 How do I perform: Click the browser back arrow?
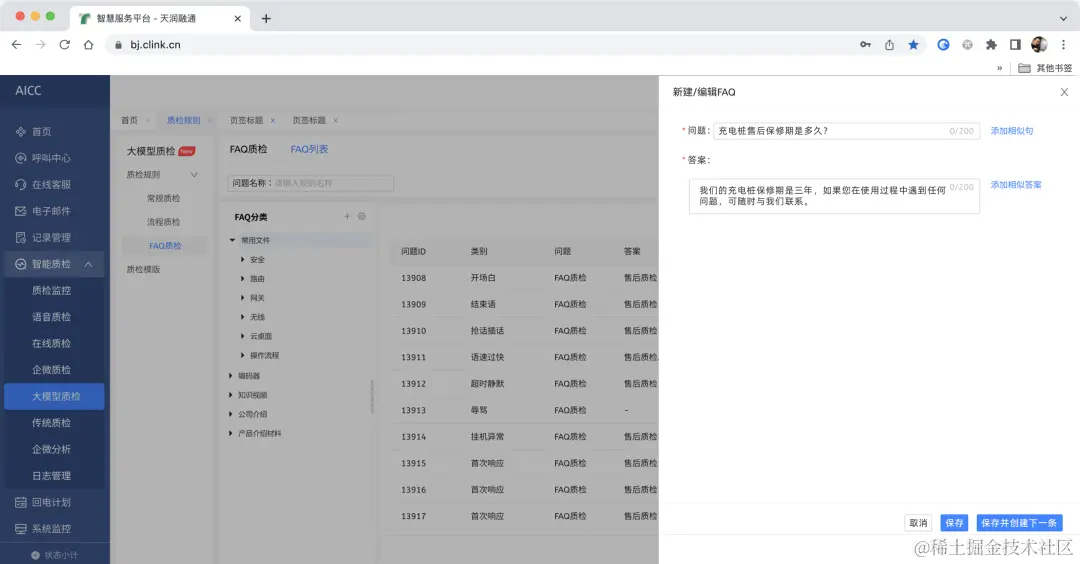17,45
